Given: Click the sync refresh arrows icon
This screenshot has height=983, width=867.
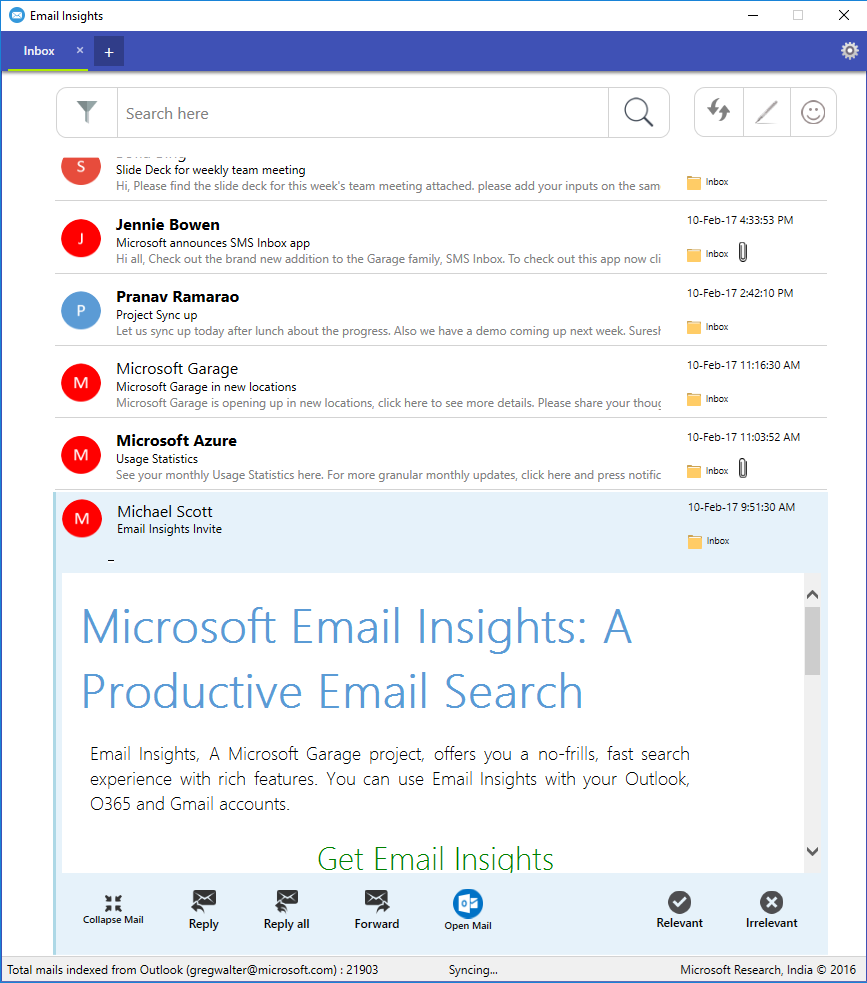Looking at the screenshot, I should (719, 111).
